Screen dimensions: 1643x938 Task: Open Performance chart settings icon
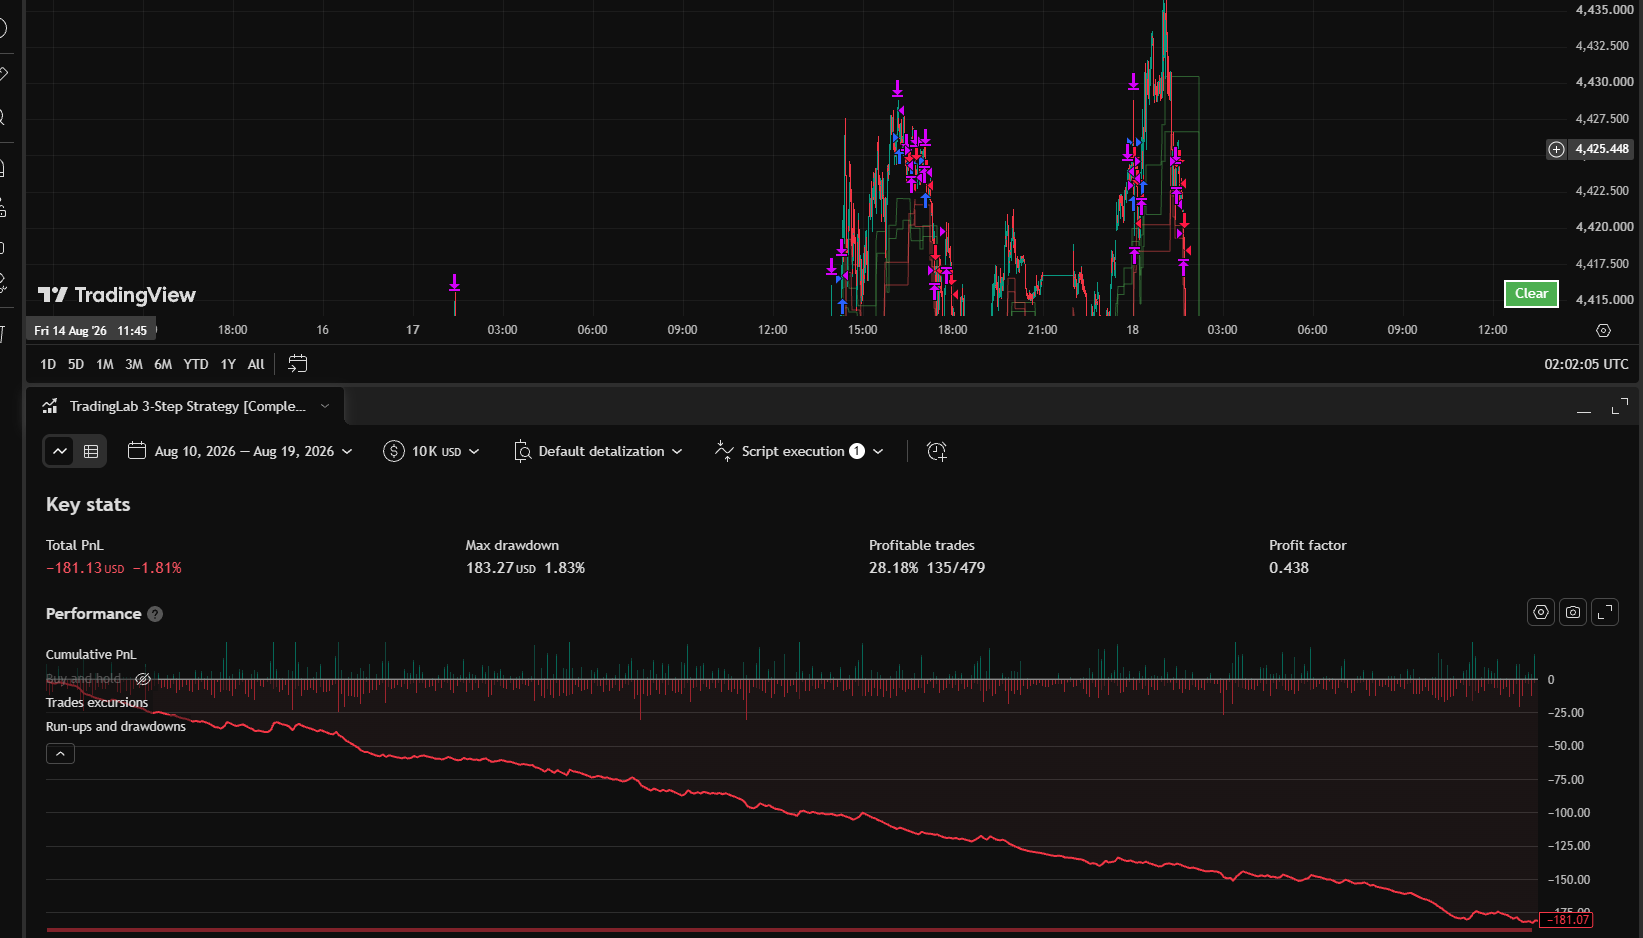tap(1541, 612)
